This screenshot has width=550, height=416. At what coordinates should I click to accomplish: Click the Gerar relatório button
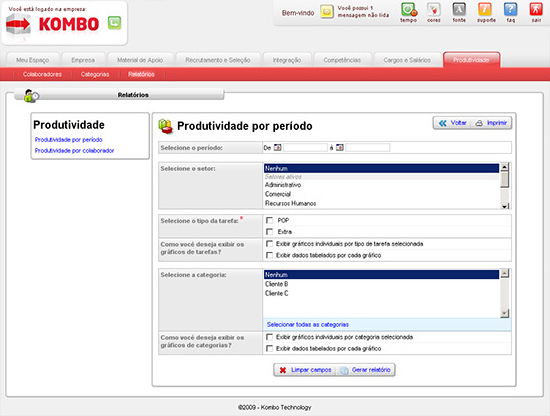pos(366,370)
